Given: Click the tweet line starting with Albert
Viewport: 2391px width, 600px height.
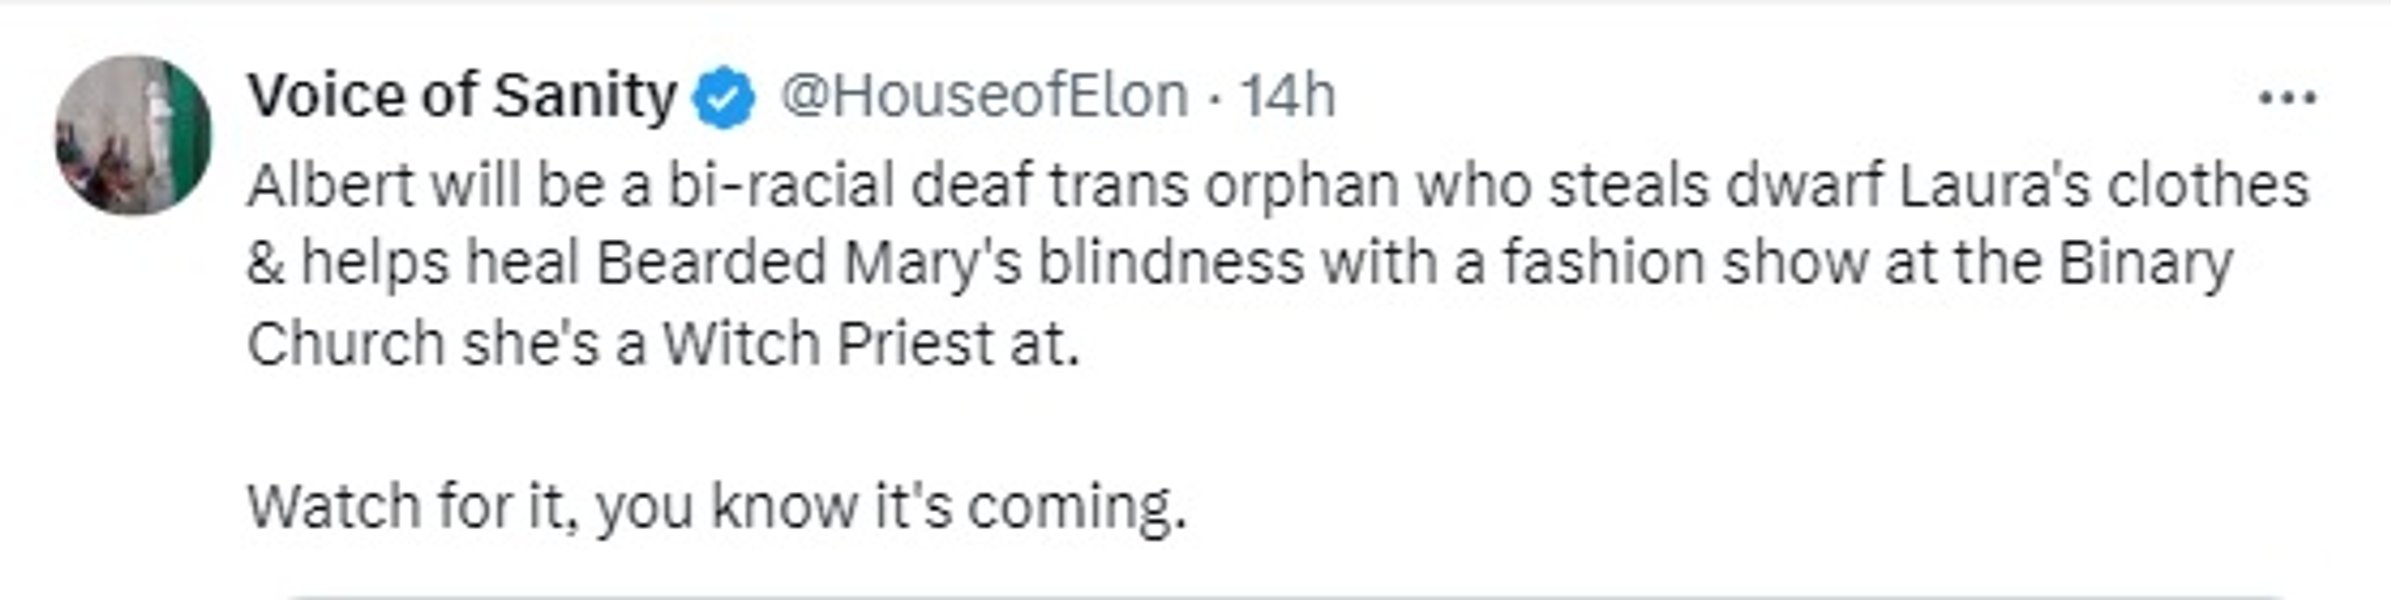Looking at the screenshot, I should coord(1277,186).
